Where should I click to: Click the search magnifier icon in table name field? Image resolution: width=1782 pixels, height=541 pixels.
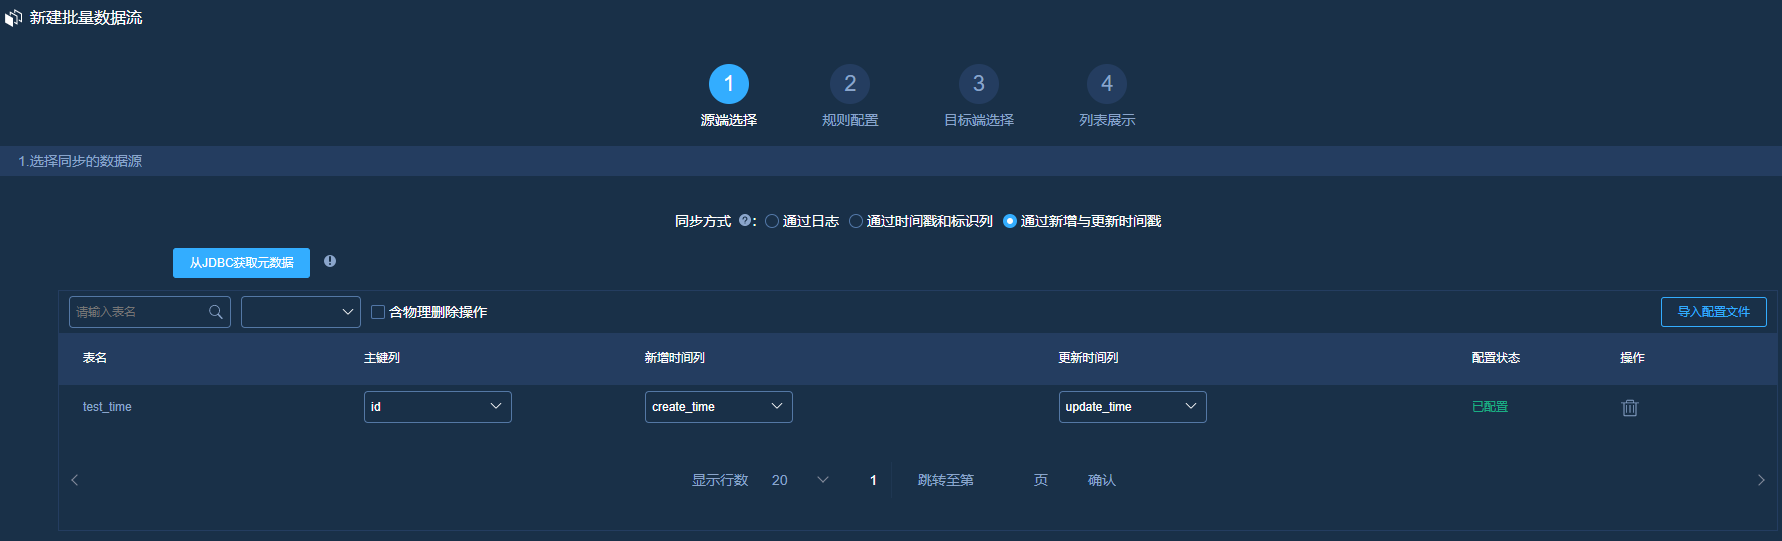pos(215,312)
